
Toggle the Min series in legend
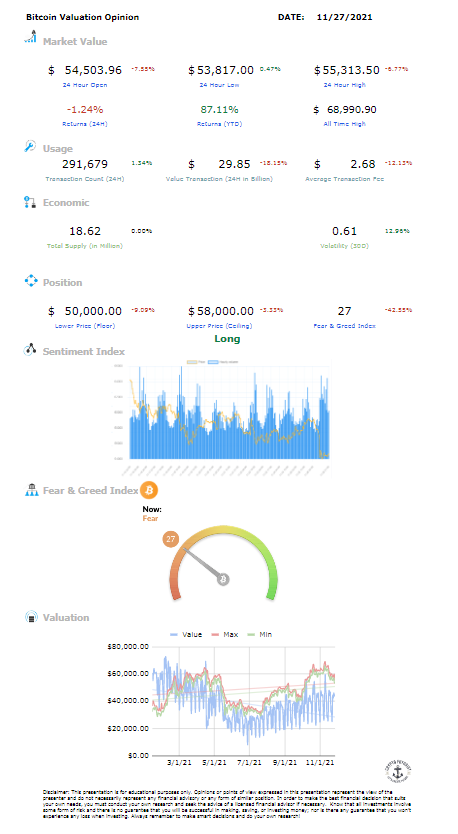pos(260,635)
